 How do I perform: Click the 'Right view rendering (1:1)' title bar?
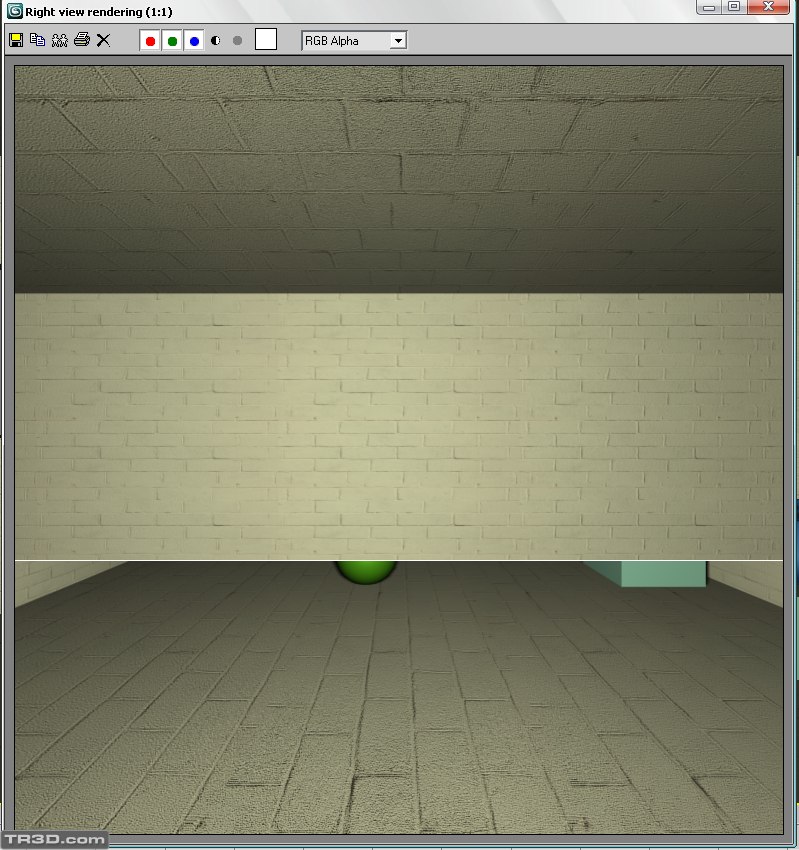click(300, 9)
